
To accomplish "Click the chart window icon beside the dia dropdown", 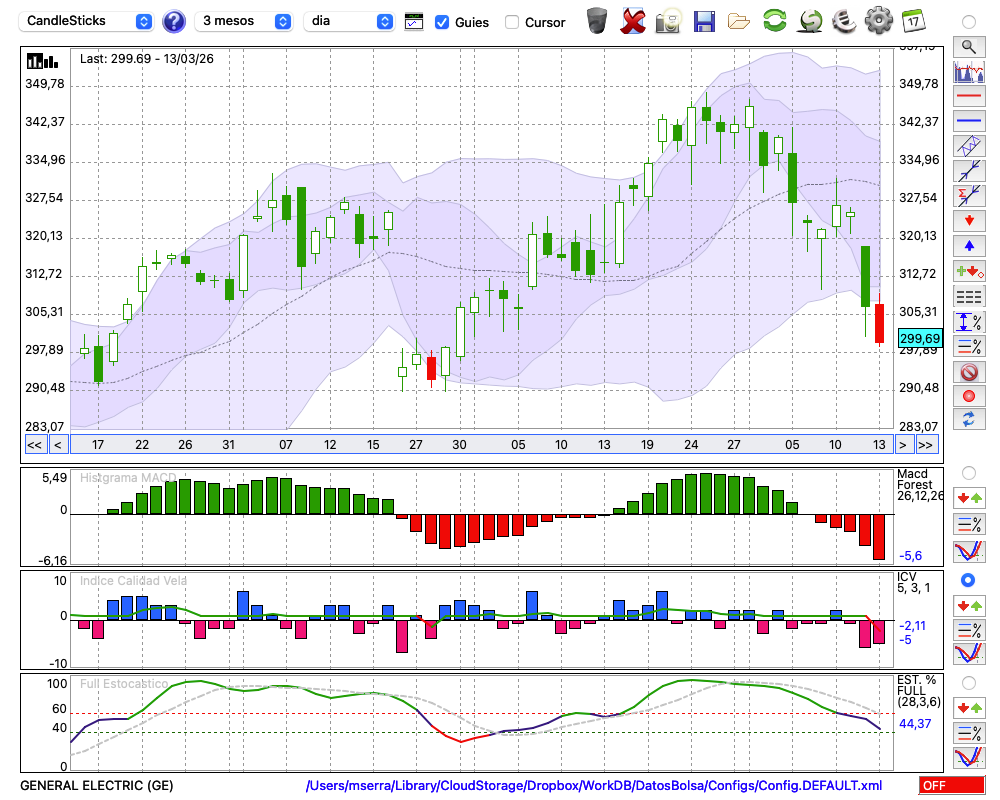I will pyautogui.click(x=414, y=22).
